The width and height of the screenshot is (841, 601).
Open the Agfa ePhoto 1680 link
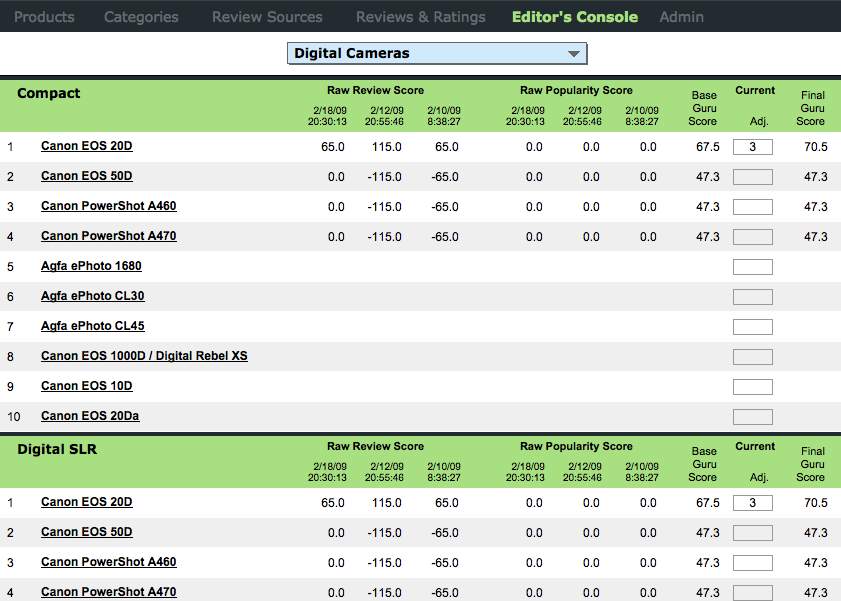[x=91, y=266]
